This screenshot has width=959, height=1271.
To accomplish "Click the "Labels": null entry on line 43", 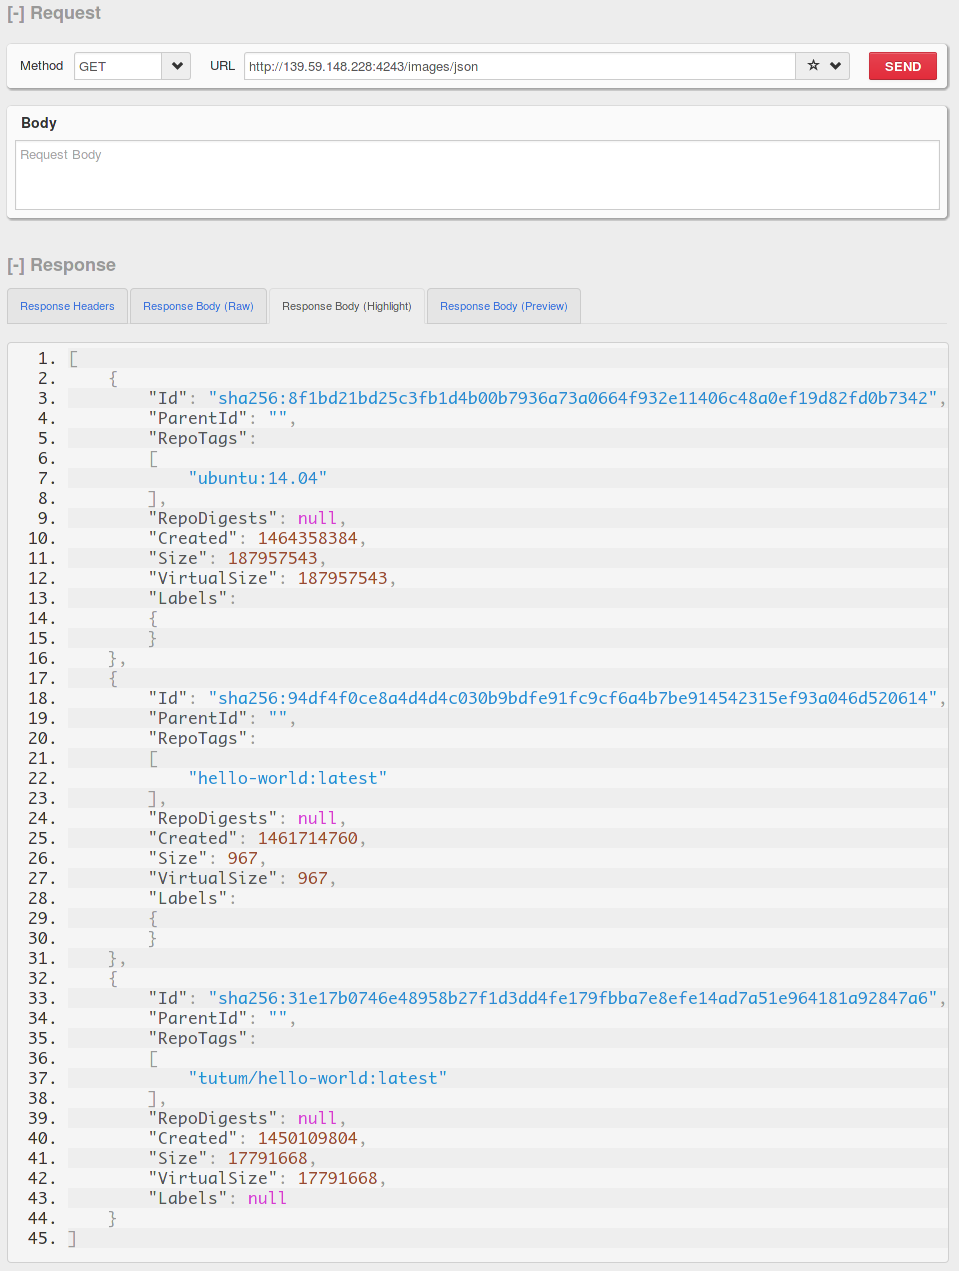I will [x=218, y=1198].
